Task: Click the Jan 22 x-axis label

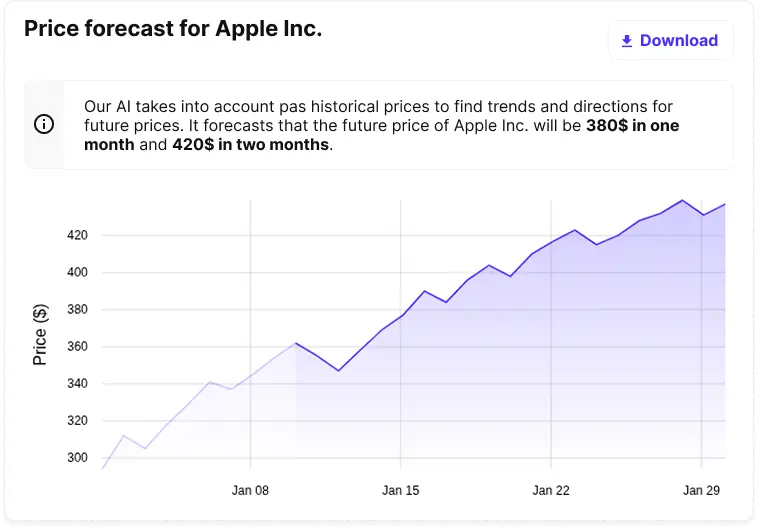Action: point(551,491)
